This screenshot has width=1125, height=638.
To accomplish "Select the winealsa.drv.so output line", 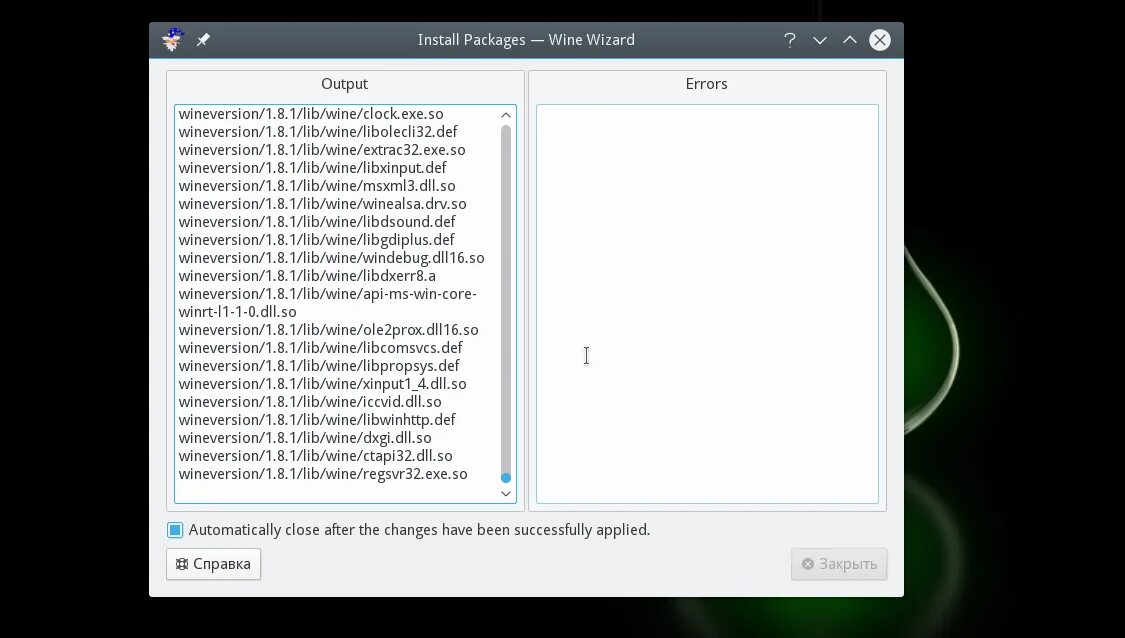I will click(322, 204).
